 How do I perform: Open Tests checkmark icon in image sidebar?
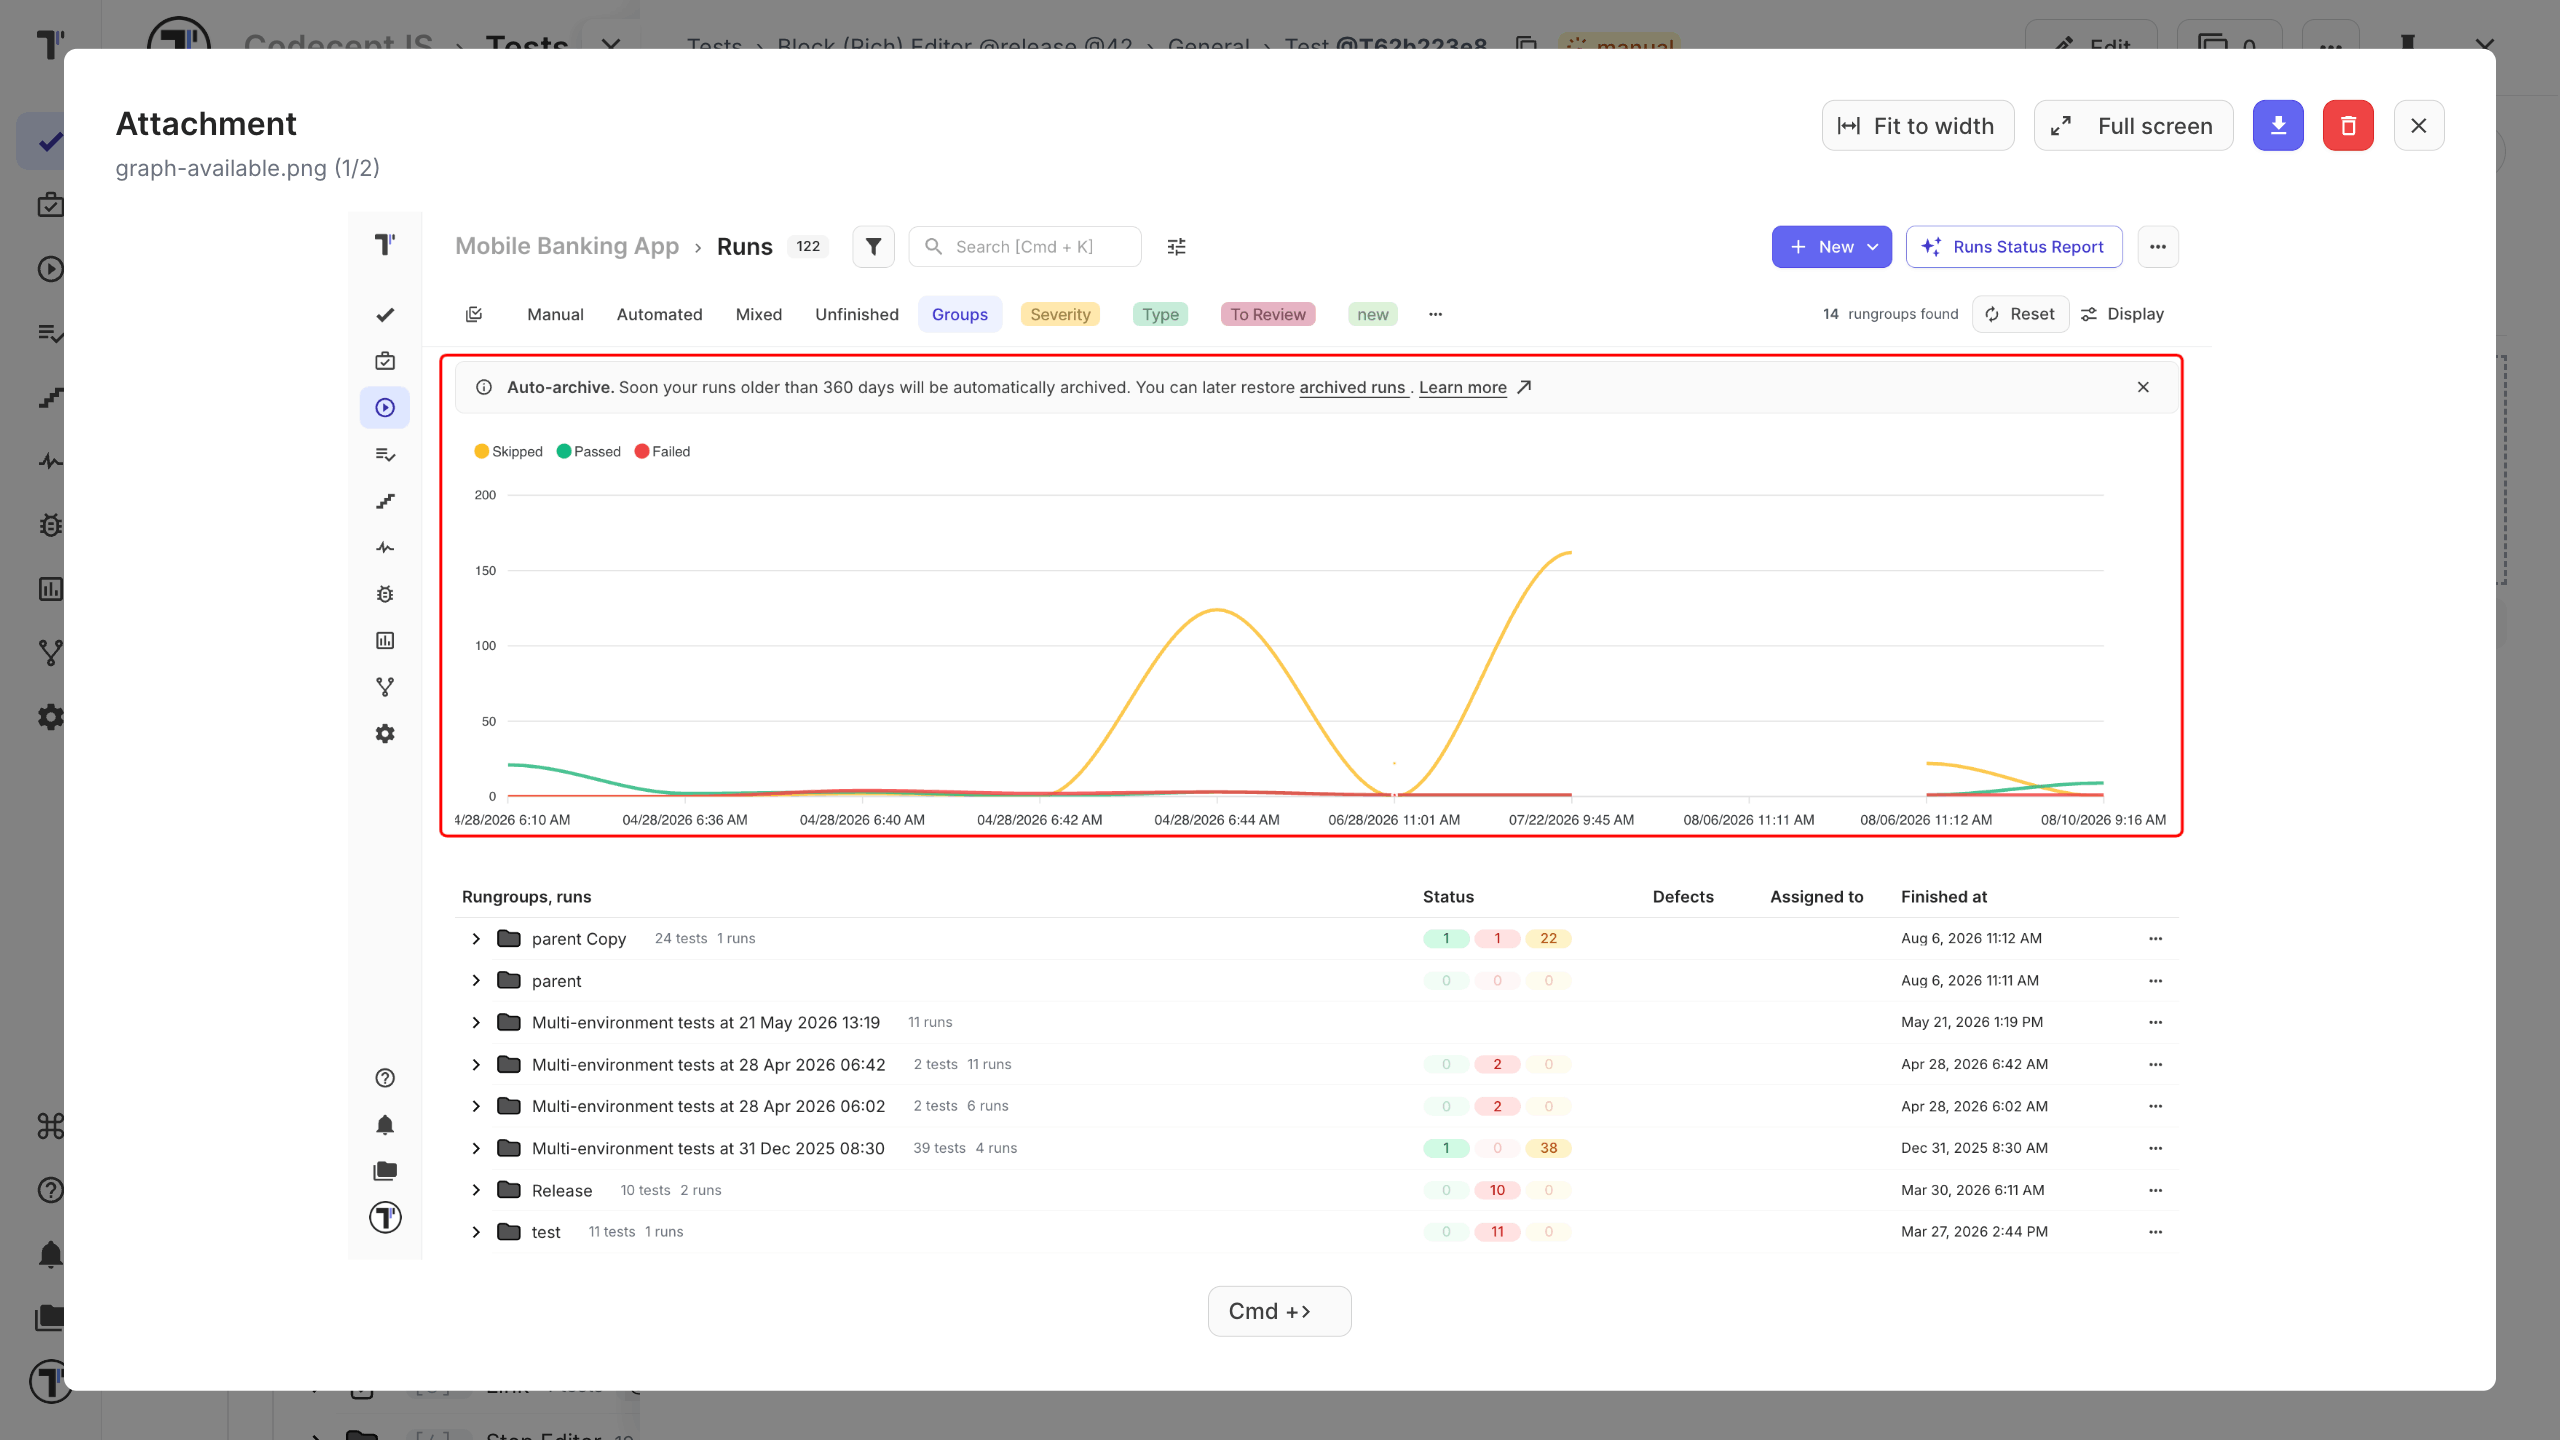[385, 315]
